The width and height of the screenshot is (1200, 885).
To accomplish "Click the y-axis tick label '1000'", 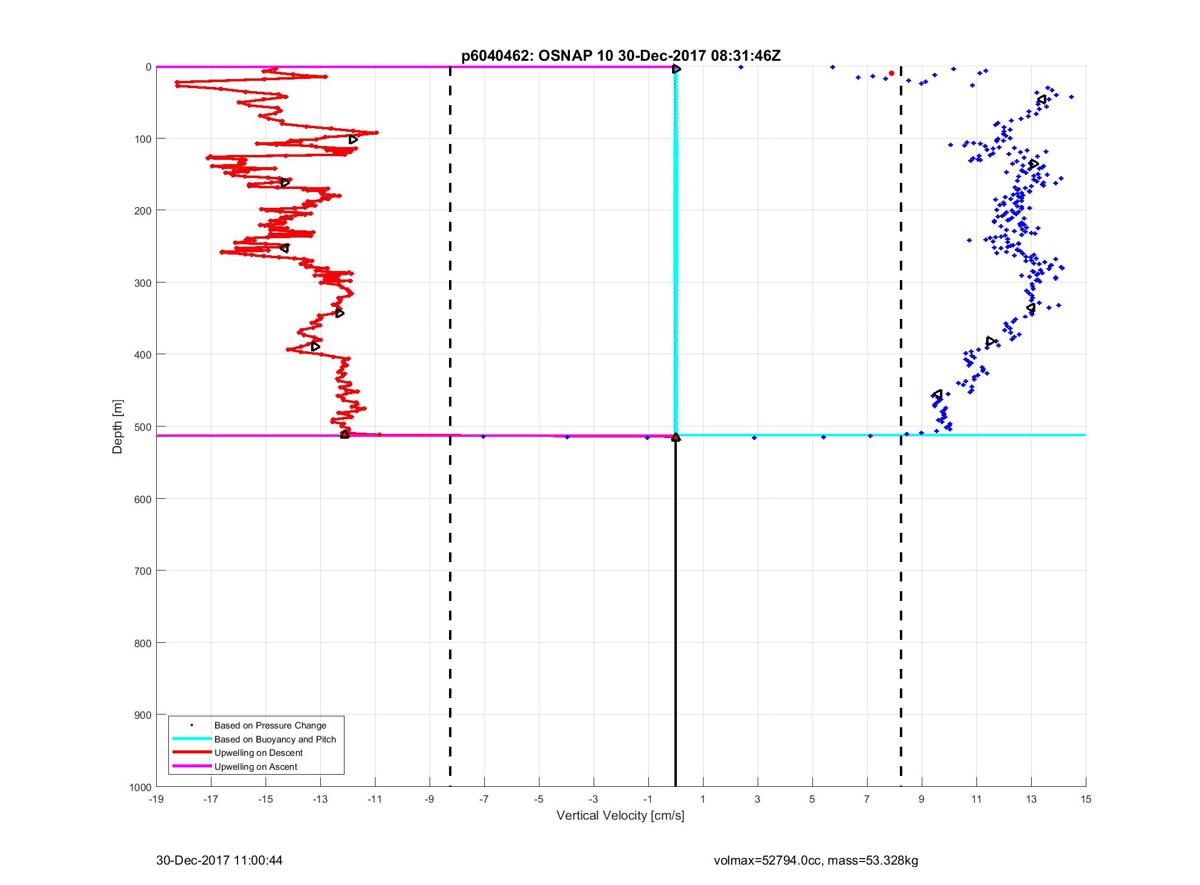I will 139,787.
